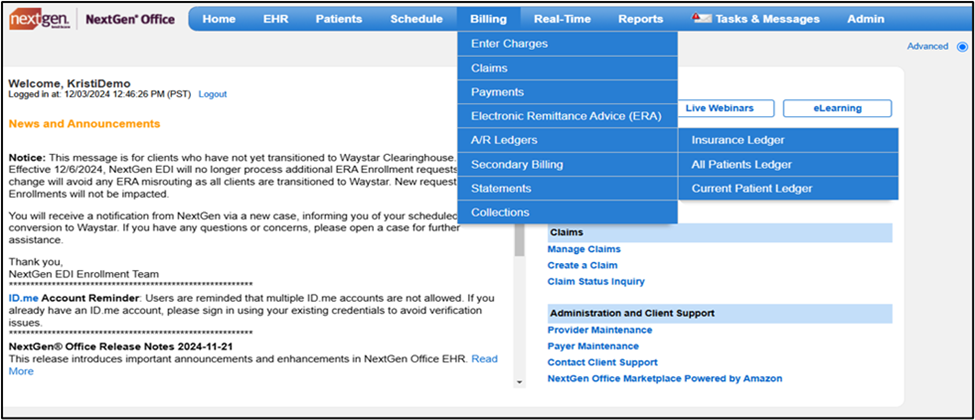The width and height of the screenshot is (975, 420).
Task: Open the Claim Status Inquiry link
Action: click(x=596, y=282)
